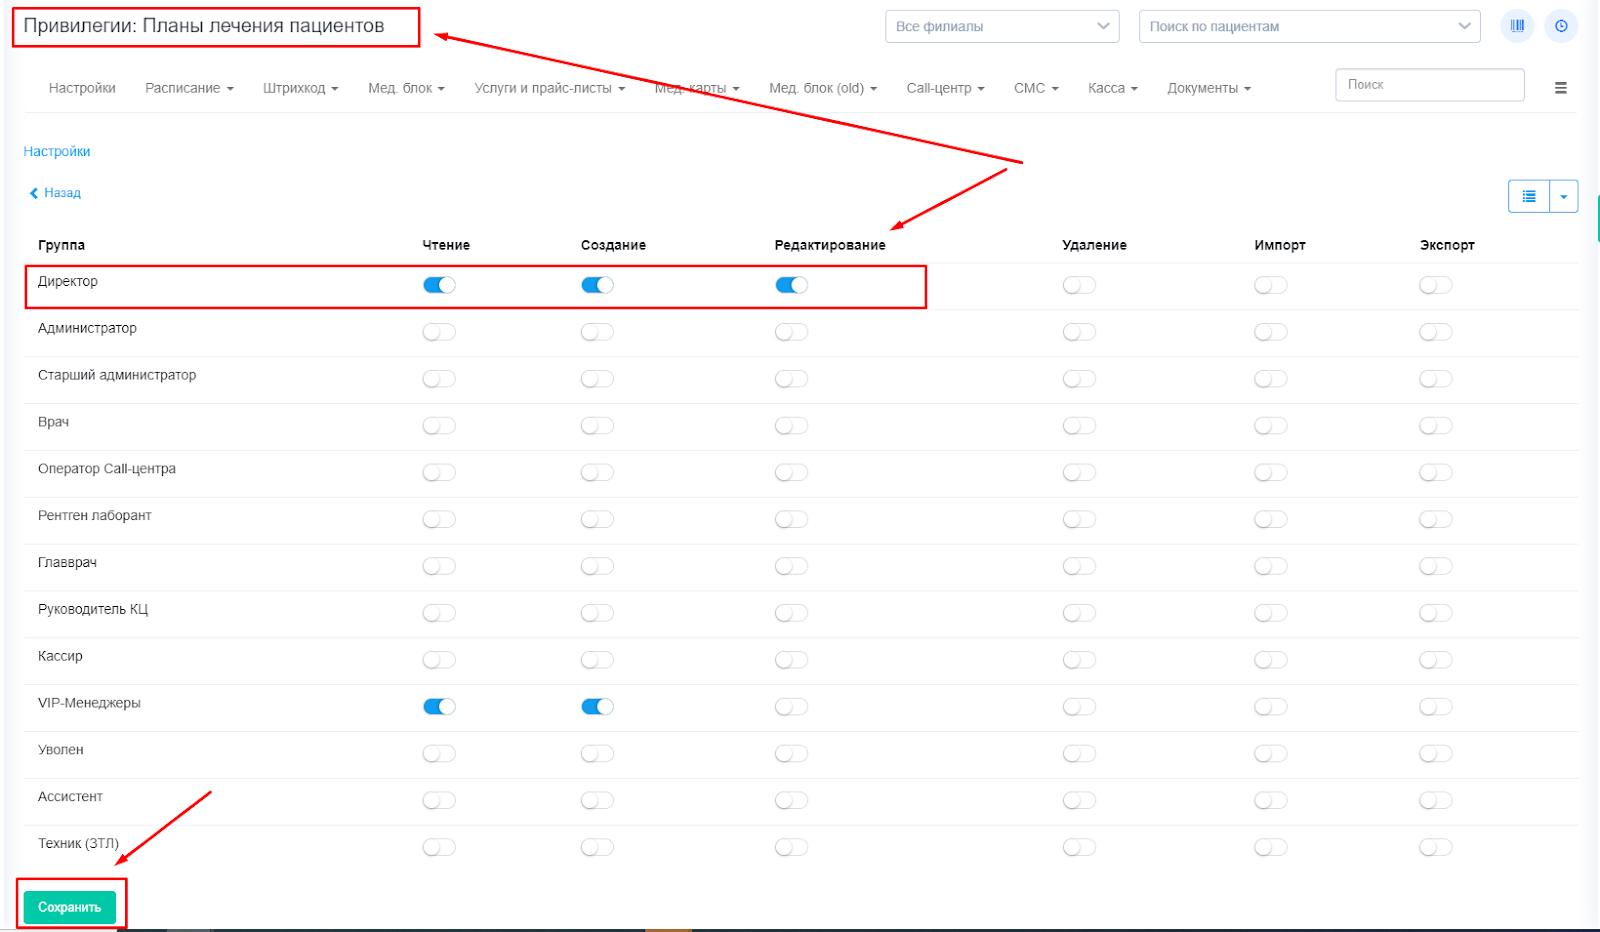Disable Чтение for VIP-Менеджеры

coord(439,707)
